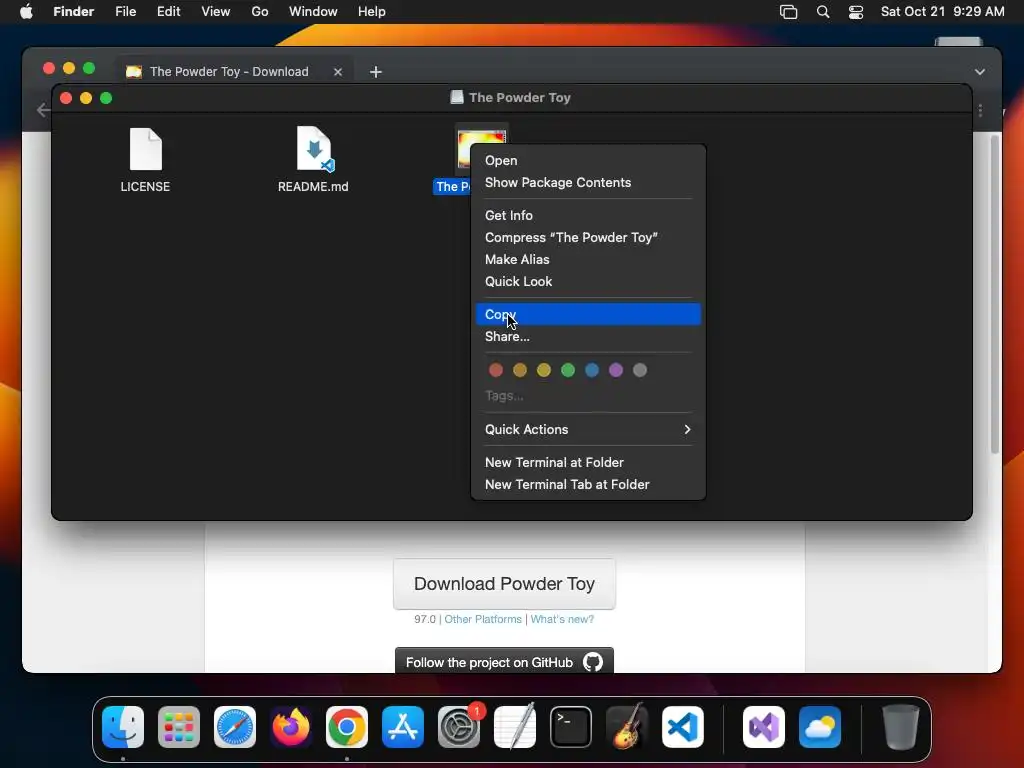Click the Stage Manager menu bar icon
Screen dimensions: 1024x768
pyautogui.click(x=788, y=12)
